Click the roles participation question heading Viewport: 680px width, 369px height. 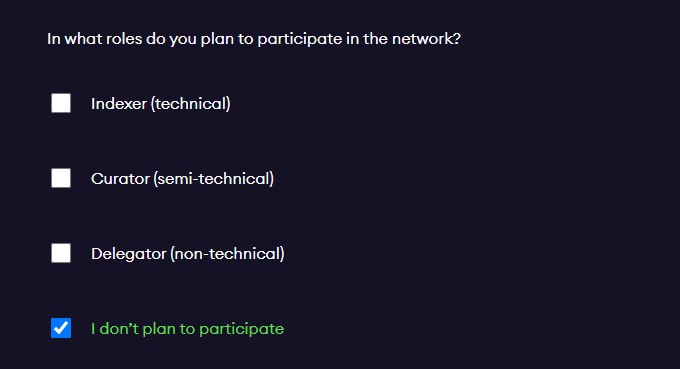(x=254, y=39)
